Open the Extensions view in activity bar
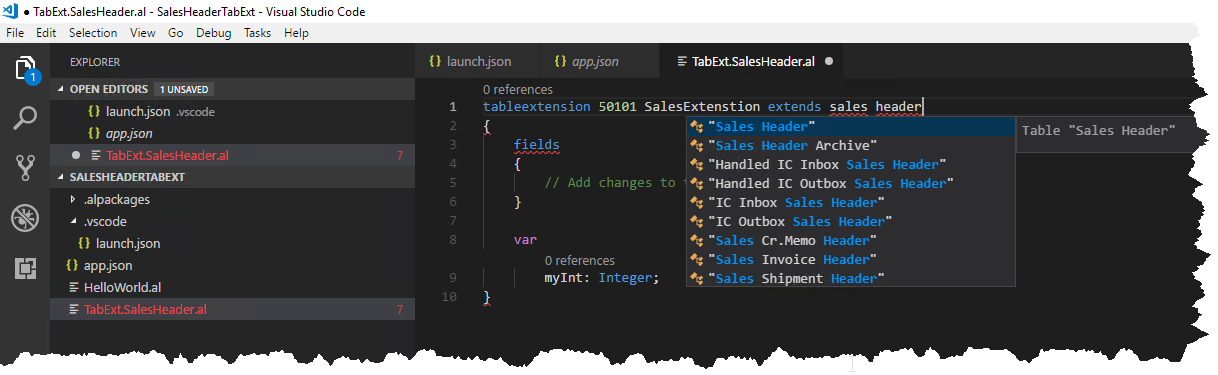 pyautogui.click(x=25, y=268)
